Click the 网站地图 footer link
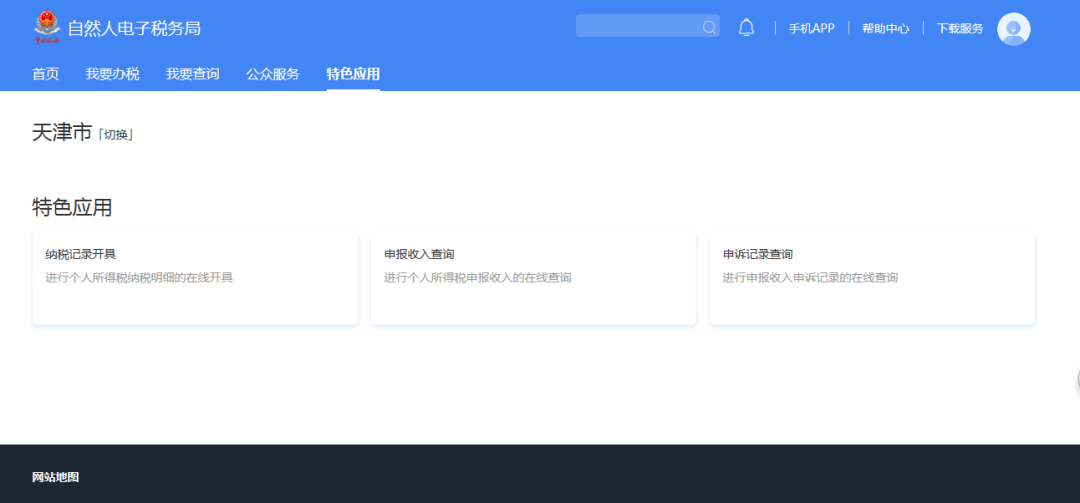The image size is (1080, 503). [x=56, y=477]
